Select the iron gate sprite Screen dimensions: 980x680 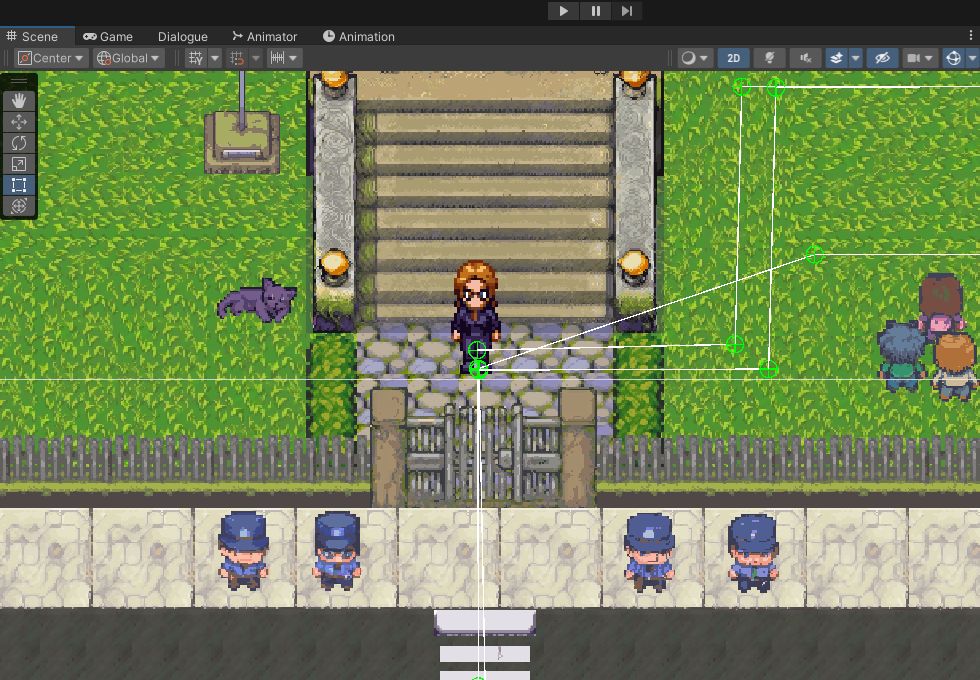pos(484,454)
